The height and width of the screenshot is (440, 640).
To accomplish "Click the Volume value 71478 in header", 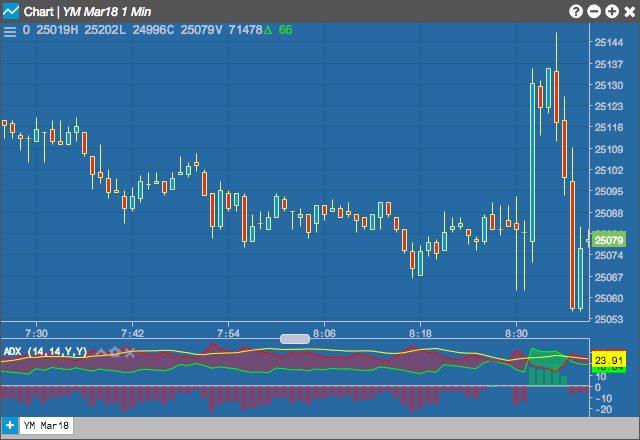I will (245, 30).
